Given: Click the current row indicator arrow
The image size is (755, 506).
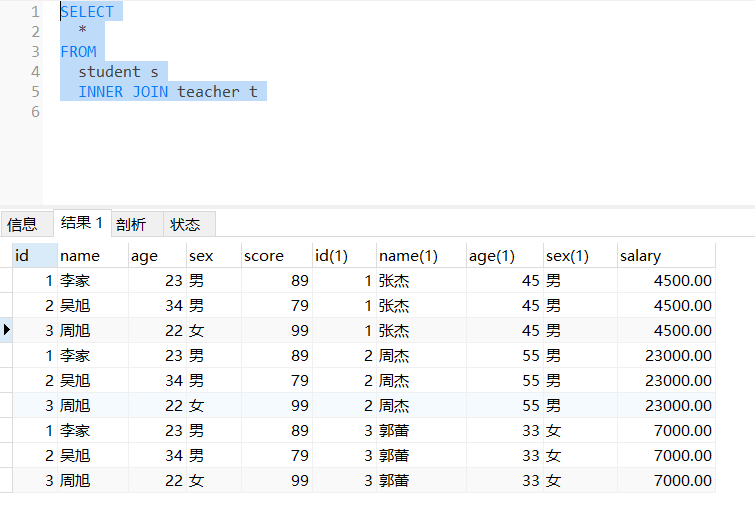Looking at the screenshot, I should [x=7, y=330].
